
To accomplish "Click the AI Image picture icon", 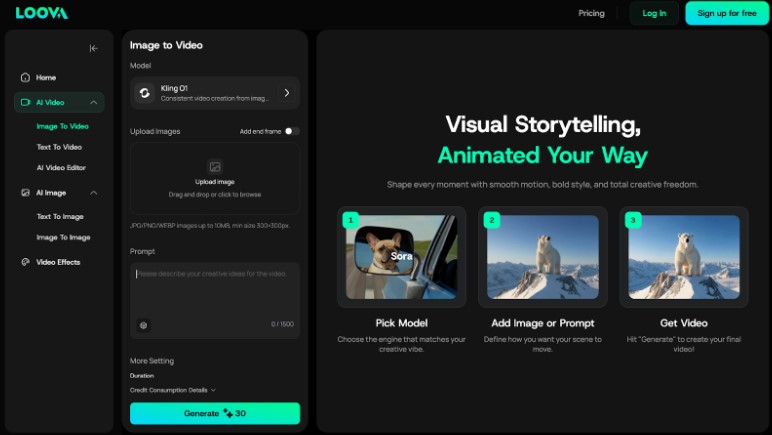I will coord(25,192).
